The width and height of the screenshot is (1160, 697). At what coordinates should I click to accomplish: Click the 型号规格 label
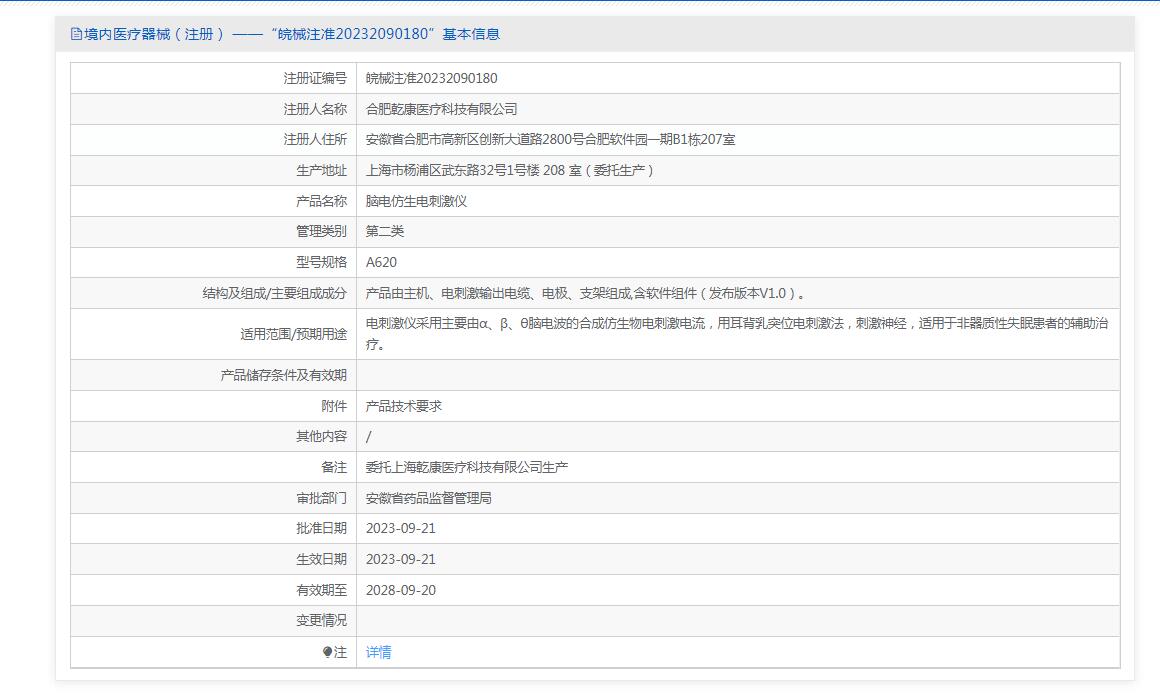(321, 263)
